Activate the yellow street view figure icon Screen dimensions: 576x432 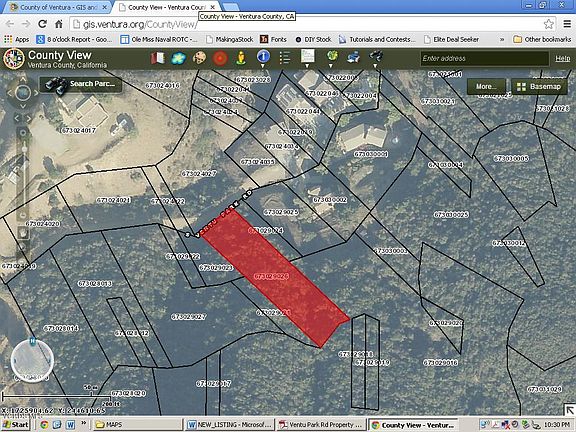[241, 58]
